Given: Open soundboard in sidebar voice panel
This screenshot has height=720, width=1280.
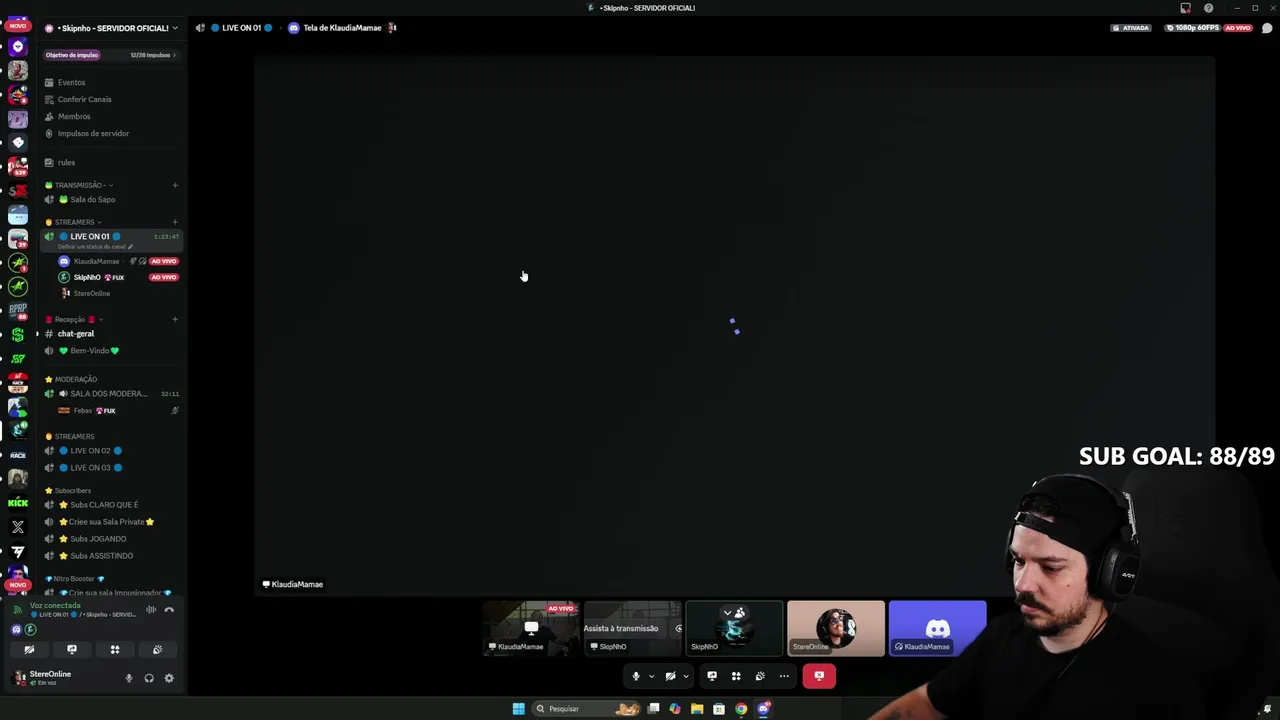Looking at the screenshot, I should [x=157, y=649].
